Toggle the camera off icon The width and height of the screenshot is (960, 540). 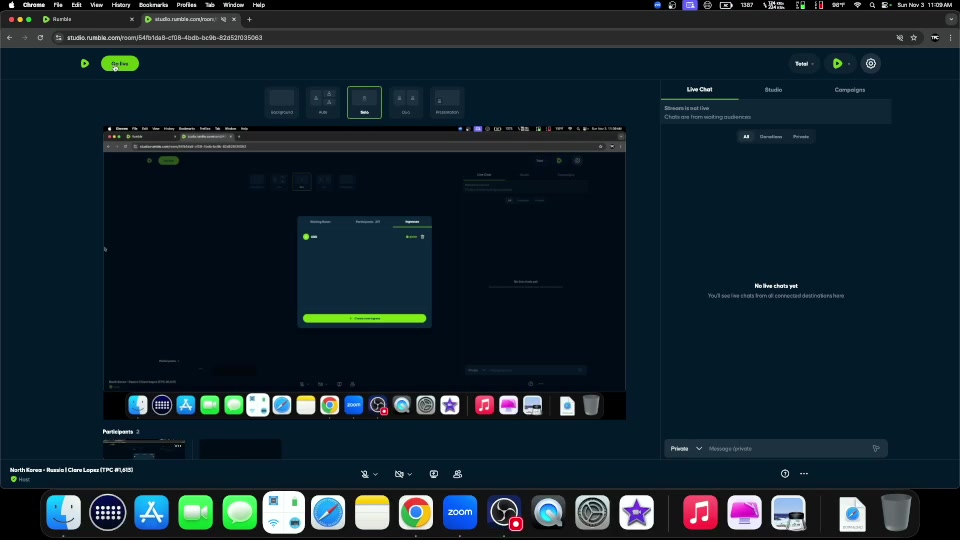(x=399, y=474)
